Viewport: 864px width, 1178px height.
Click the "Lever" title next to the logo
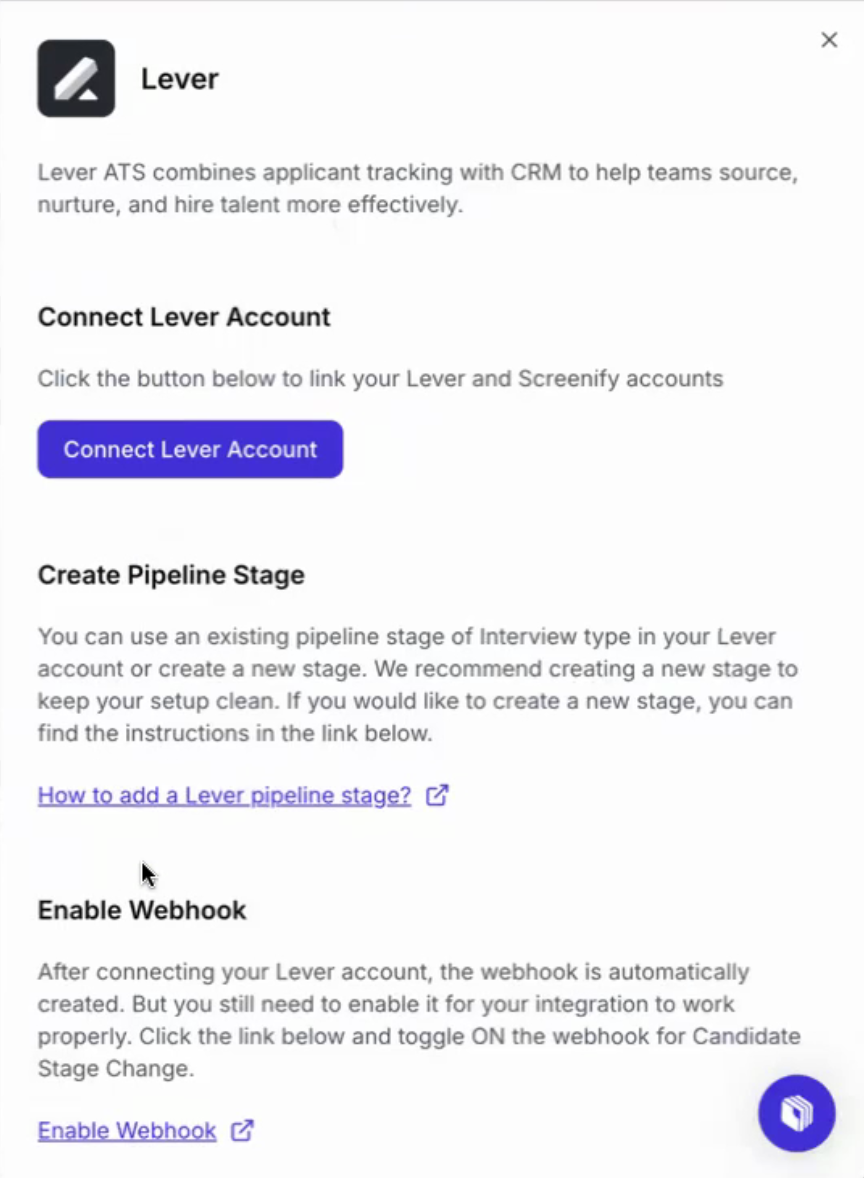(179, 79)
